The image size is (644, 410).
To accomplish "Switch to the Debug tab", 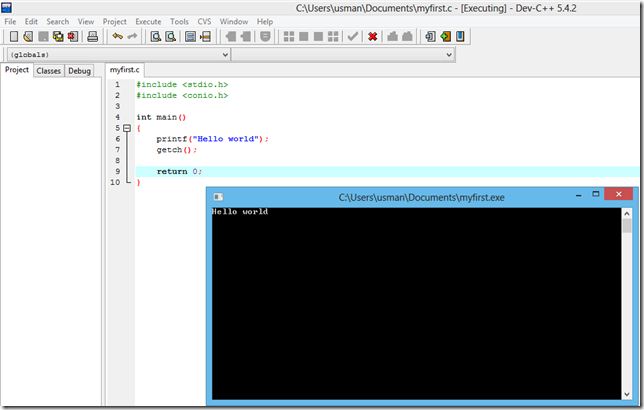I will click(x=80, y=71).
